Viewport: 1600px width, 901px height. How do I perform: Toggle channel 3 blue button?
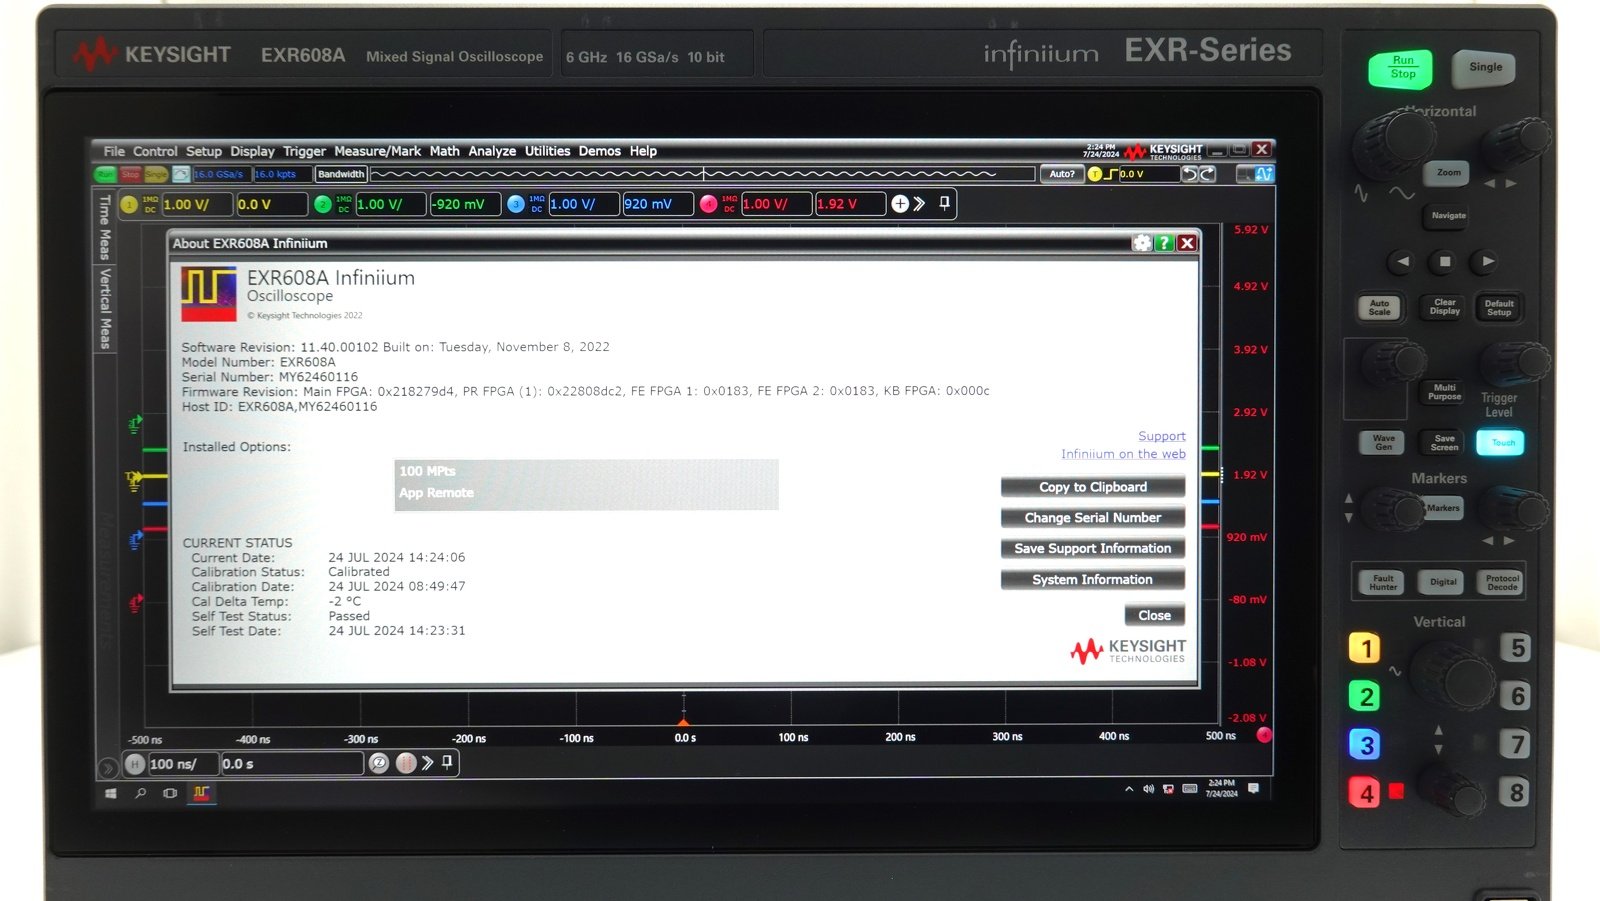point(516,204)
